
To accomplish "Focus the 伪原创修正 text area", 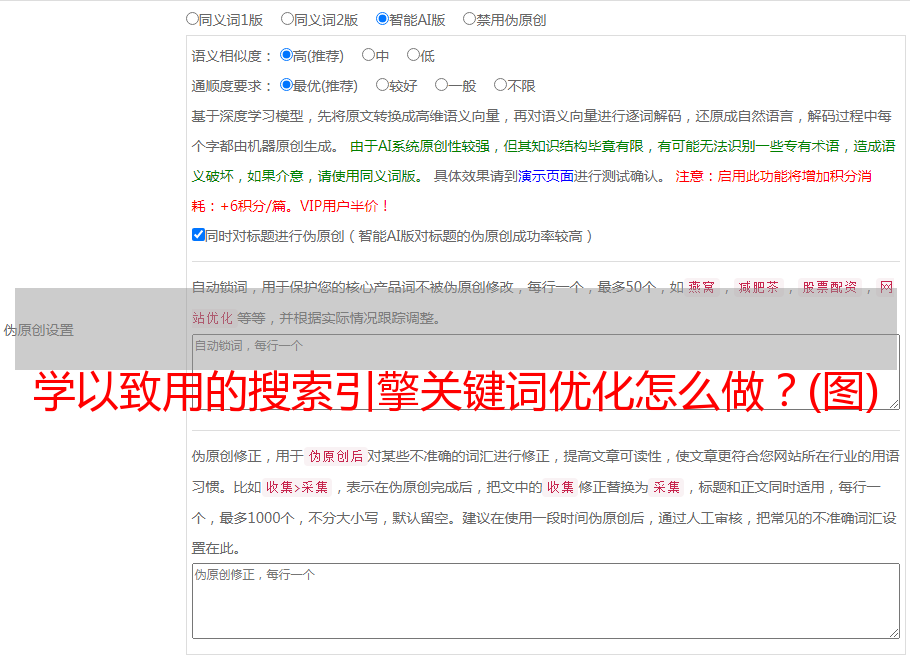I will point(545,600).
